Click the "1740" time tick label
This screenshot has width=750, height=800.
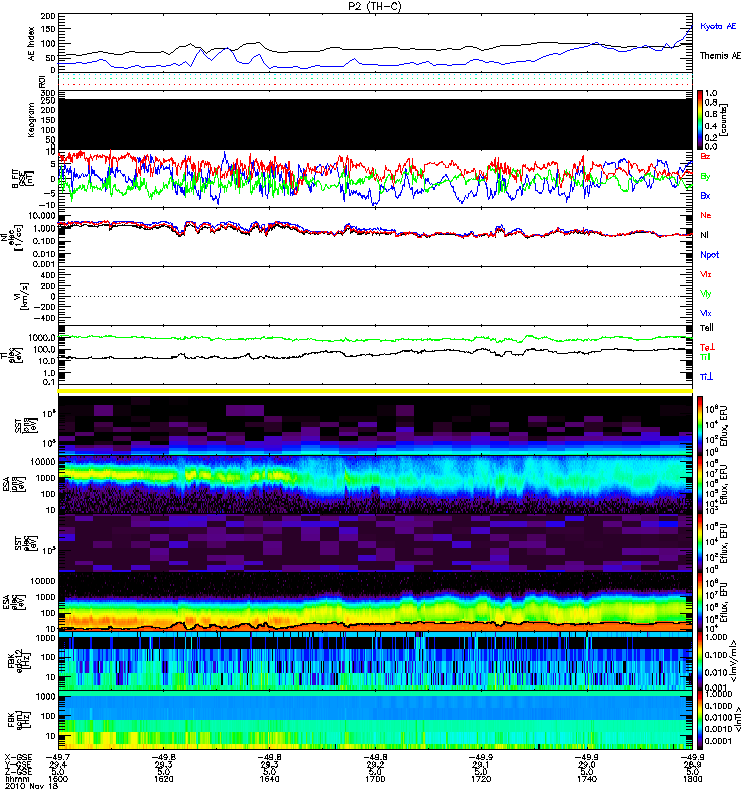586,779
